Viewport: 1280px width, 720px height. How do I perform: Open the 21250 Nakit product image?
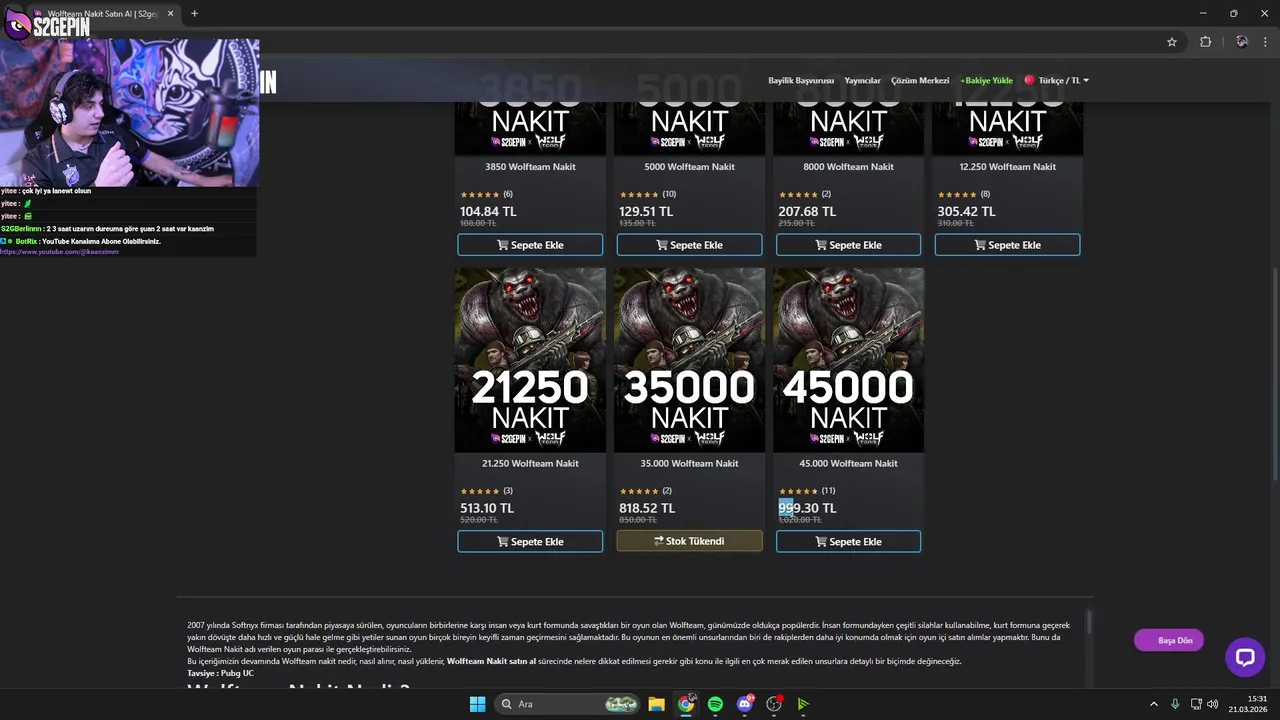[530, 360]
